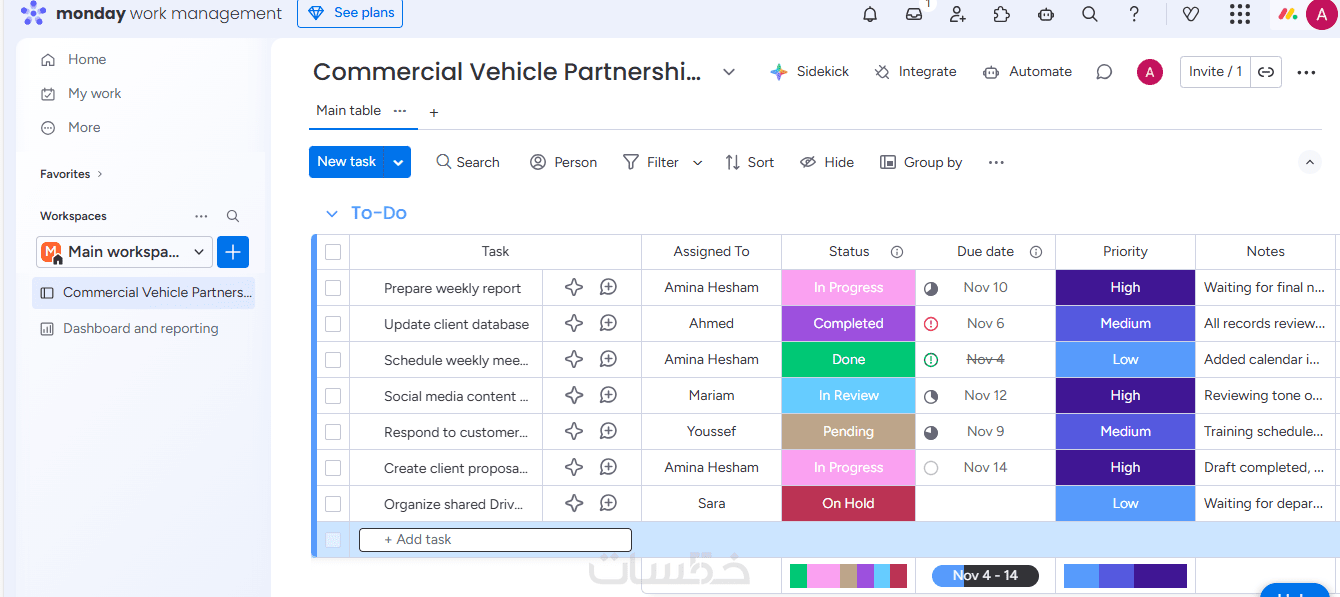The image size is (1340, 597).
Task: Collapse the To-Do group
Action: tap(332, 214)
